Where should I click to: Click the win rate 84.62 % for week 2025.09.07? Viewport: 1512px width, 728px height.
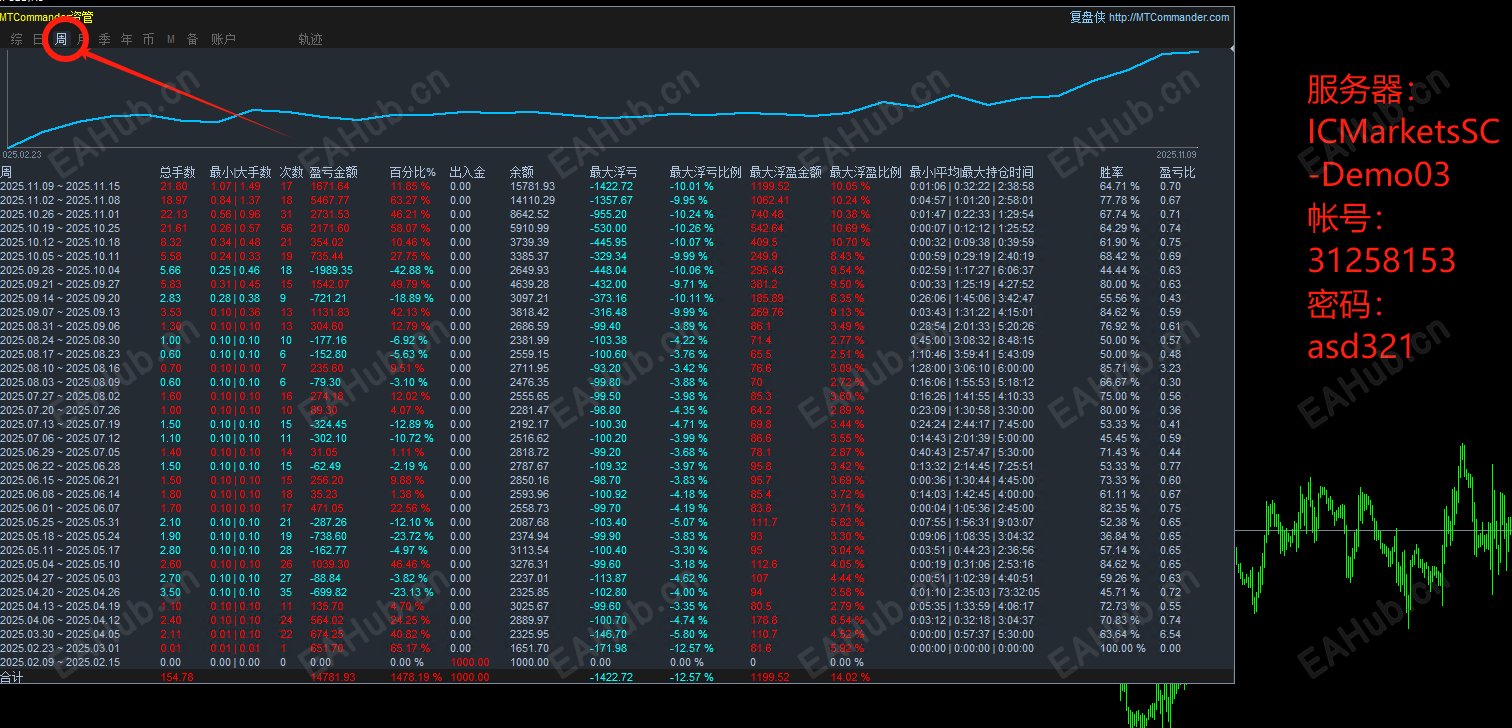[1120, 312]
